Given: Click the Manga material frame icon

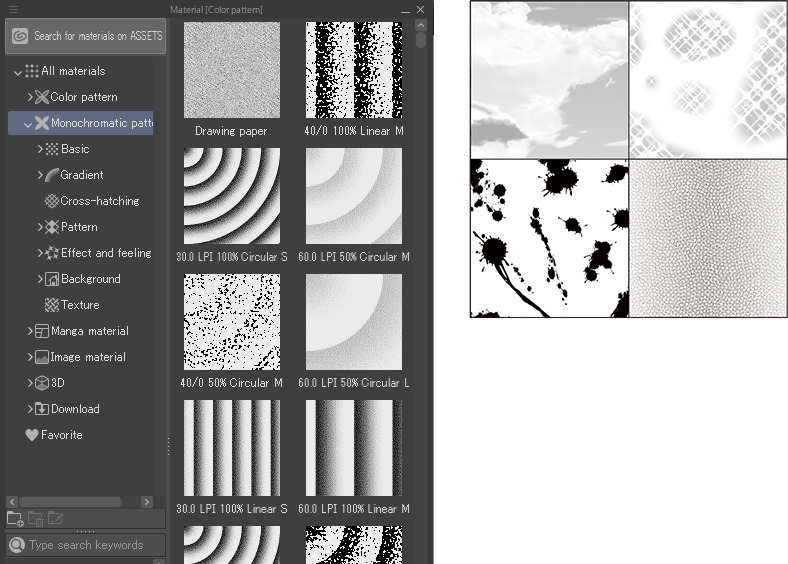Looking at the screenshot, I should [42, 331].
